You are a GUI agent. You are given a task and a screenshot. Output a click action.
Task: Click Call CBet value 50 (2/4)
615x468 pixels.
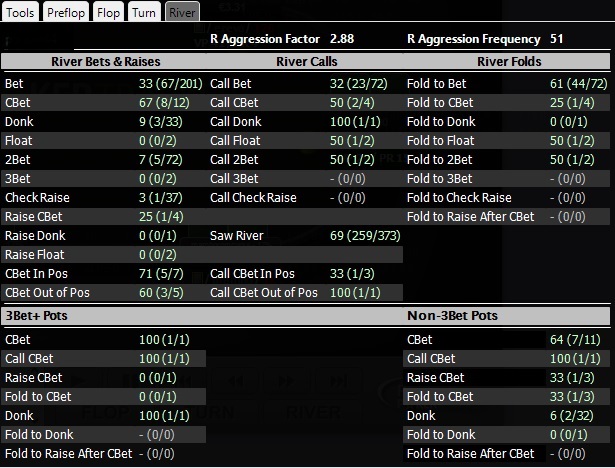[x=352, y=103]
